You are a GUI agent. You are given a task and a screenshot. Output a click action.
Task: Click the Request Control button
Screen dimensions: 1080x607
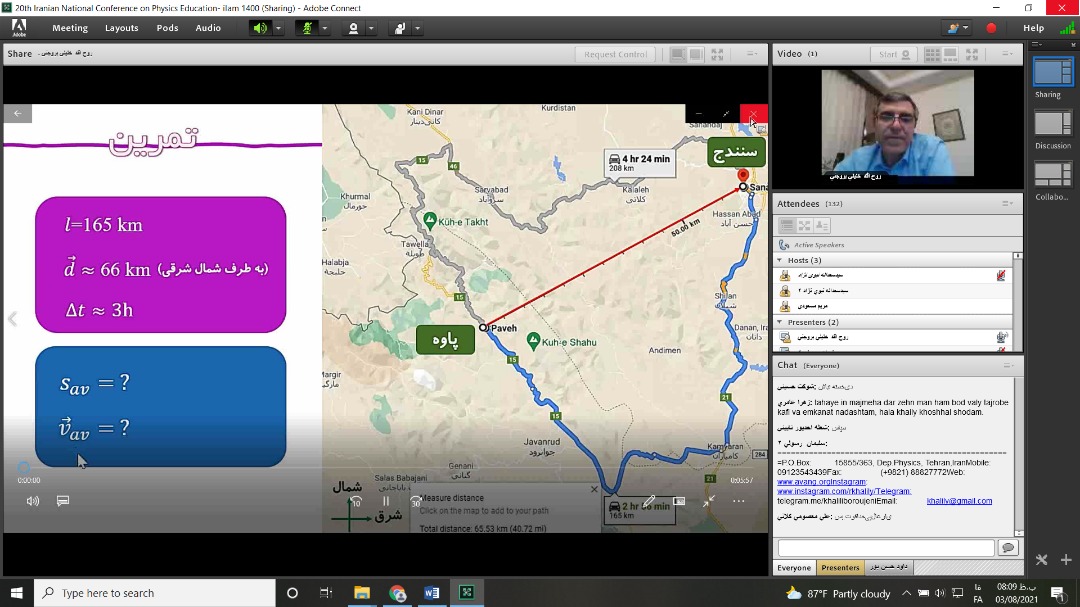click(x=616, y=54)
